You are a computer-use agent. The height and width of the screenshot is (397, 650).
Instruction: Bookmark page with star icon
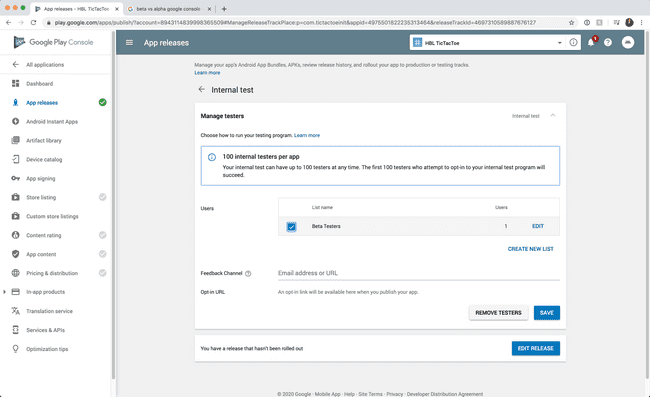[572, 22]
